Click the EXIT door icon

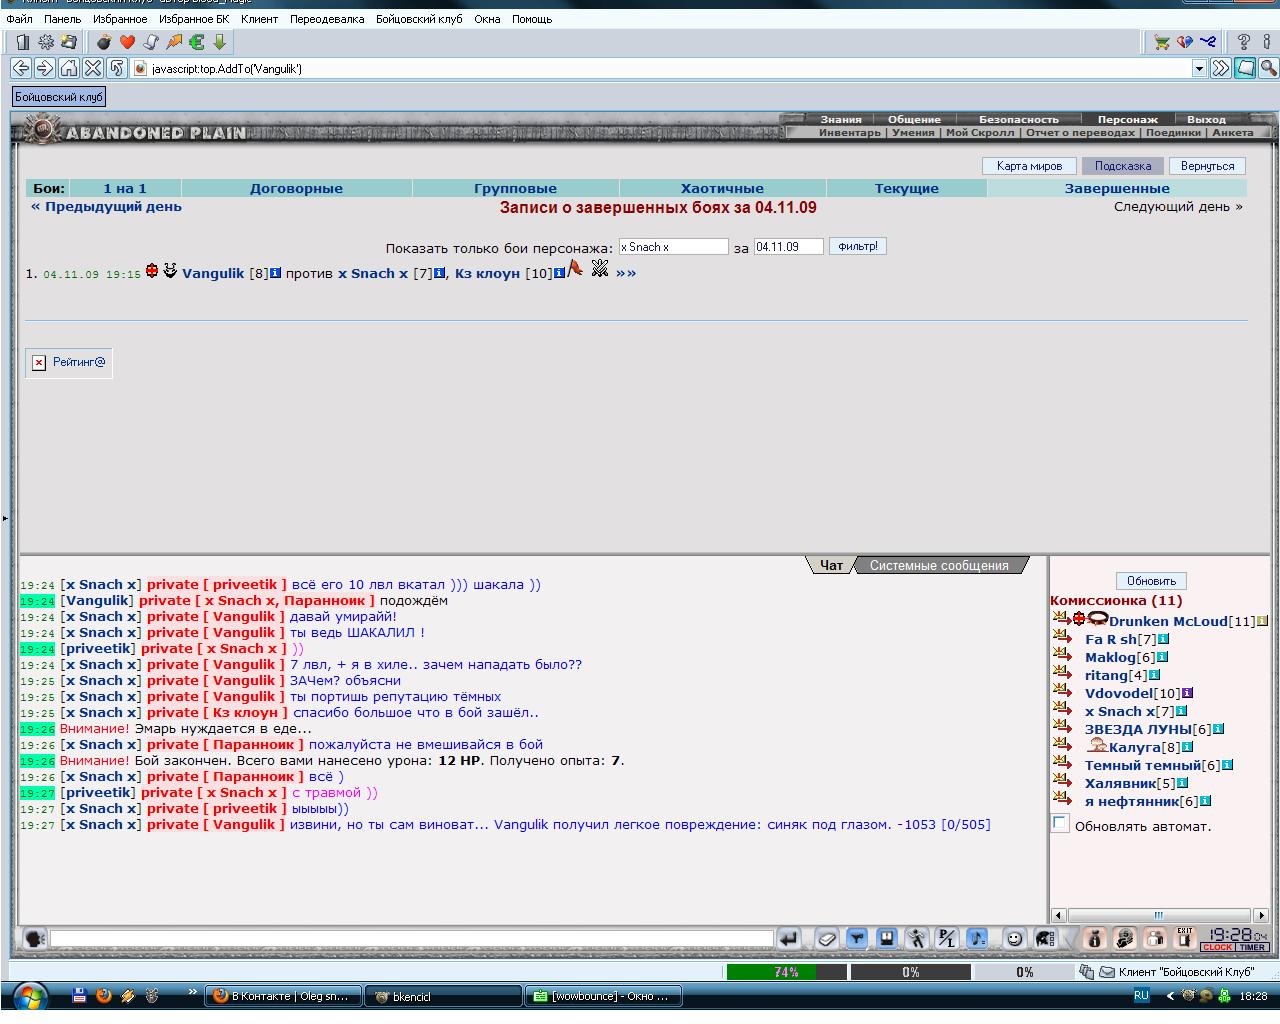(1185, 938)
